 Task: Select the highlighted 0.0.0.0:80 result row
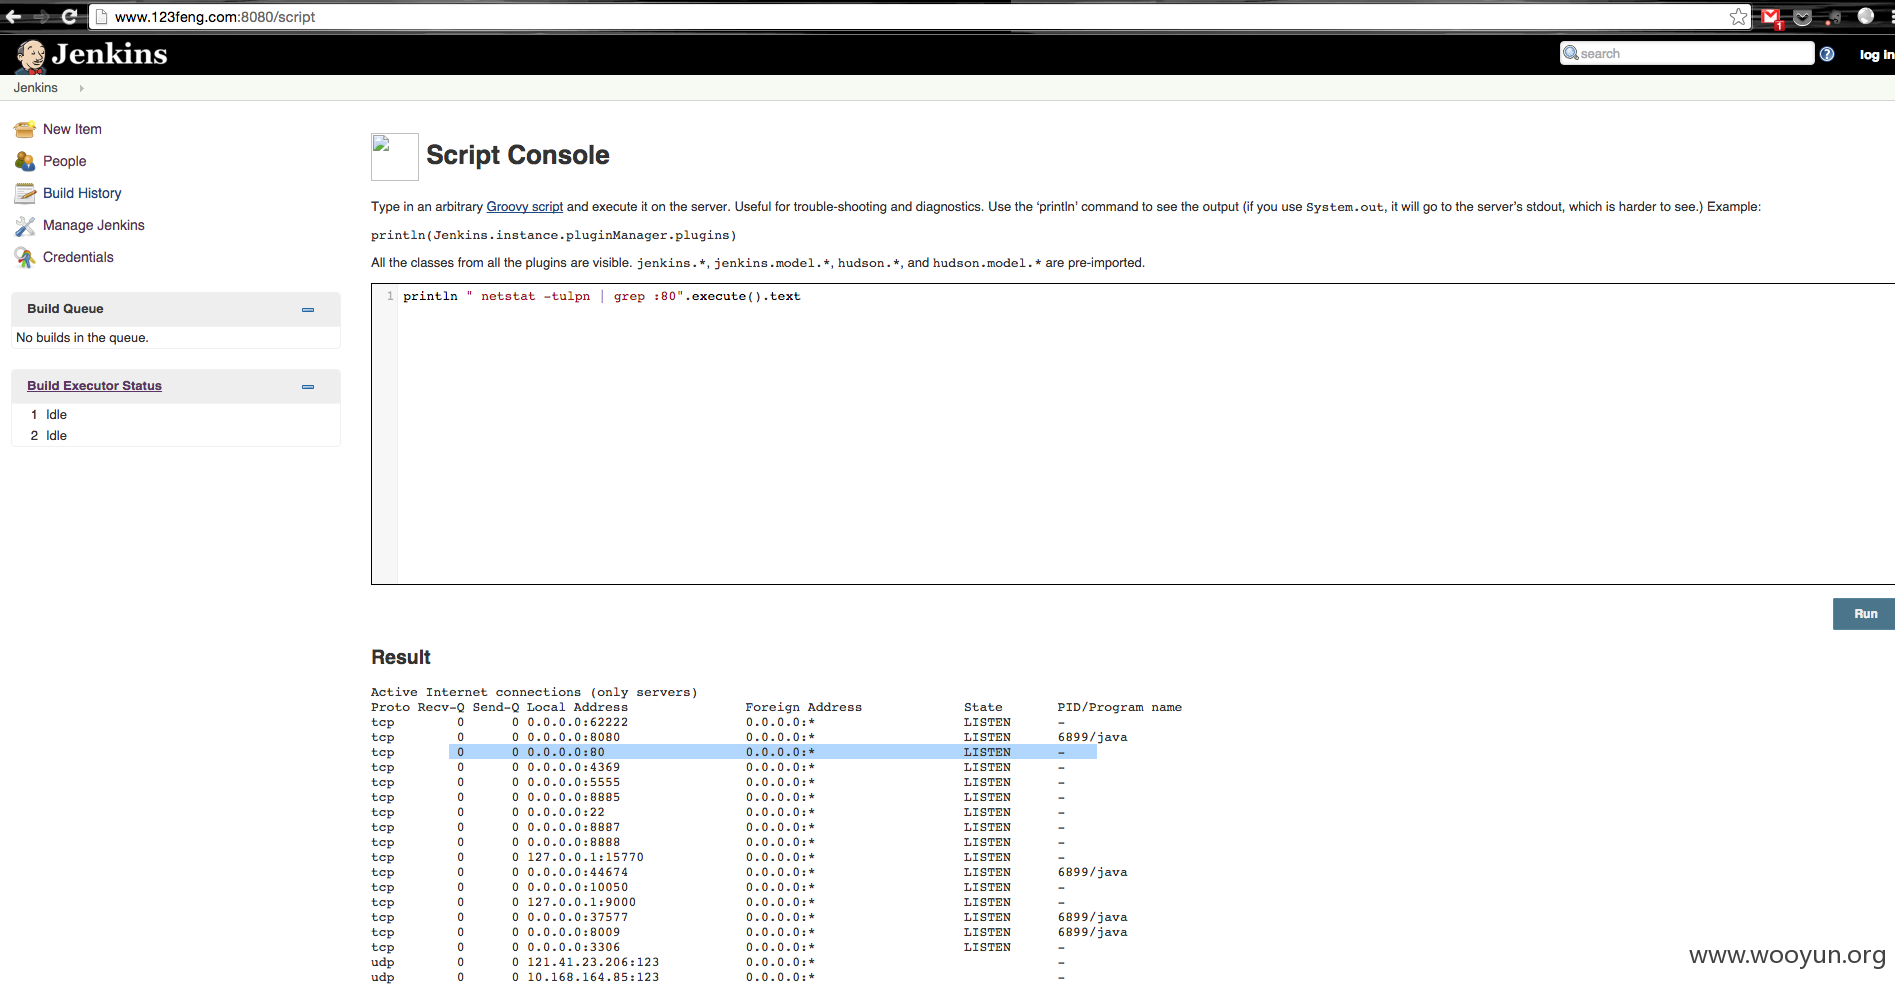[773, 752]
